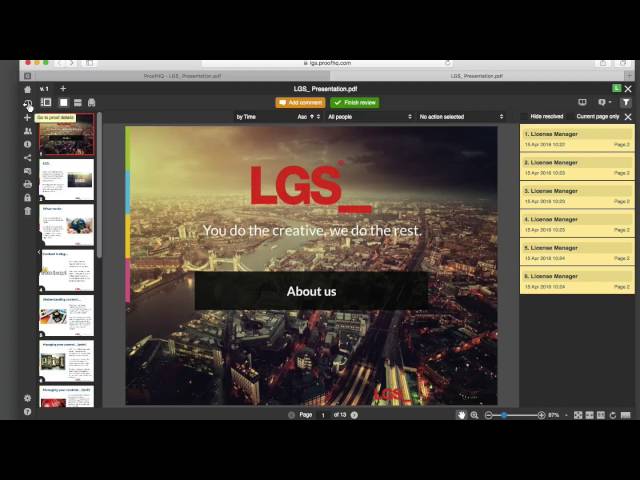Switch to ProofHQ LGS_Presentation browser tab
Viewport: 640px width, 480px height.
pos(182,76)
